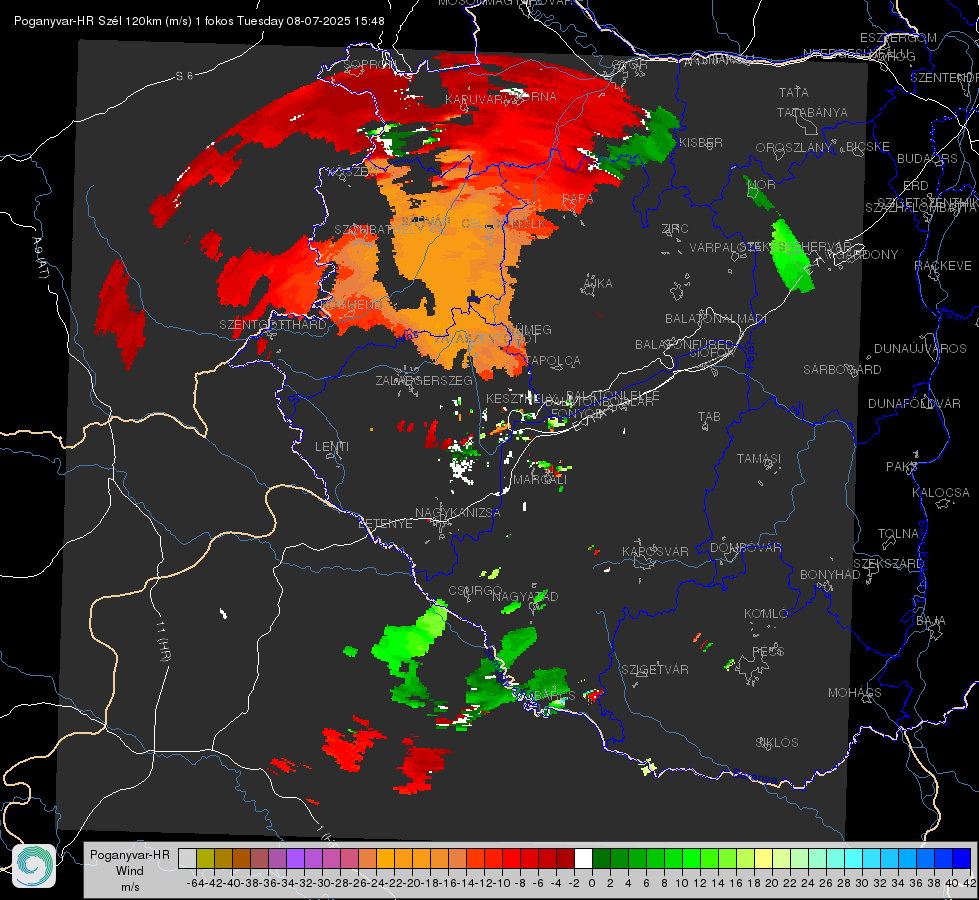Click the LENTI town label

tap(332, 447)
